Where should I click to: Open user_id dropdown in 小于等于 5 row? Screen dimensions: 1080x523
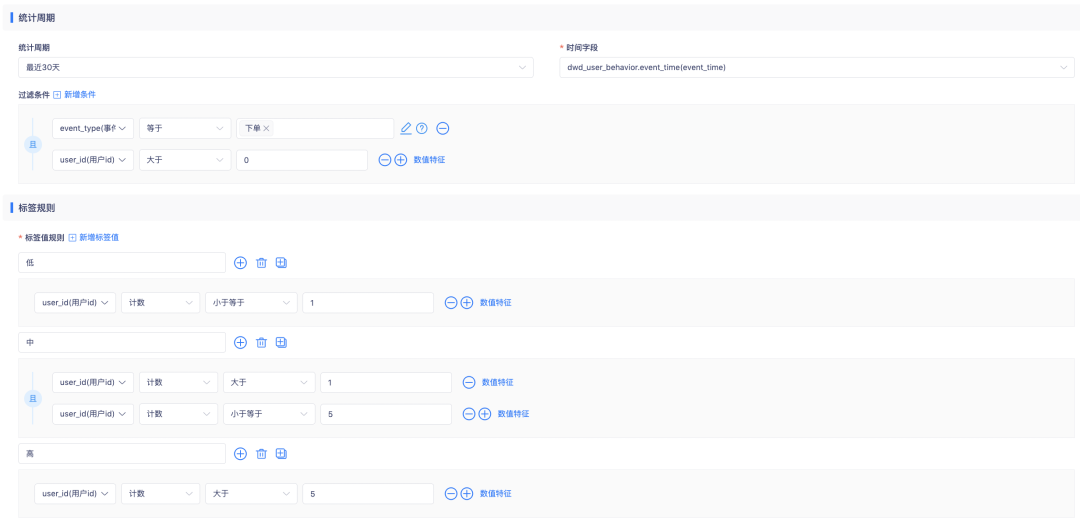93,414
